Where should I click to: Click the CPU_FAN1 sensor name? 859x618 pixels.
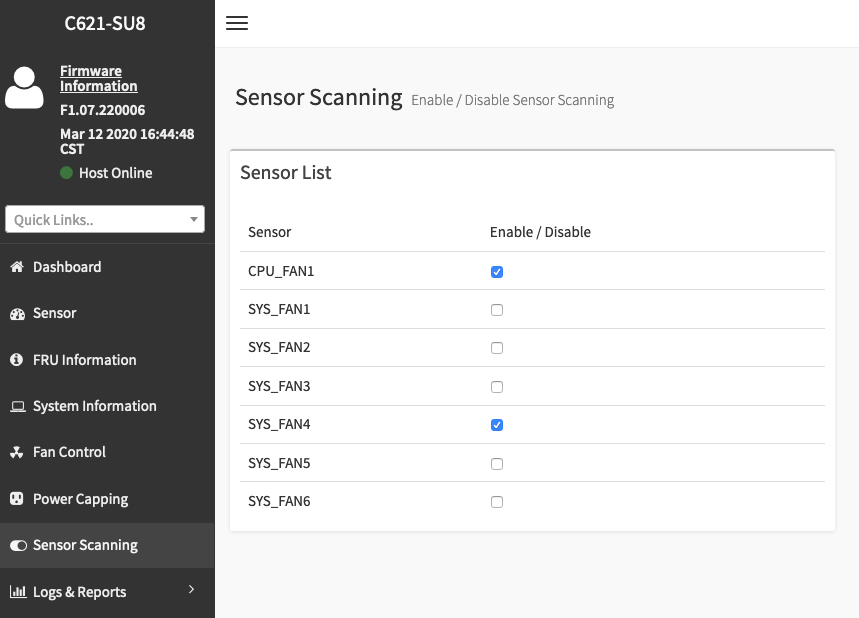(281, 271)
